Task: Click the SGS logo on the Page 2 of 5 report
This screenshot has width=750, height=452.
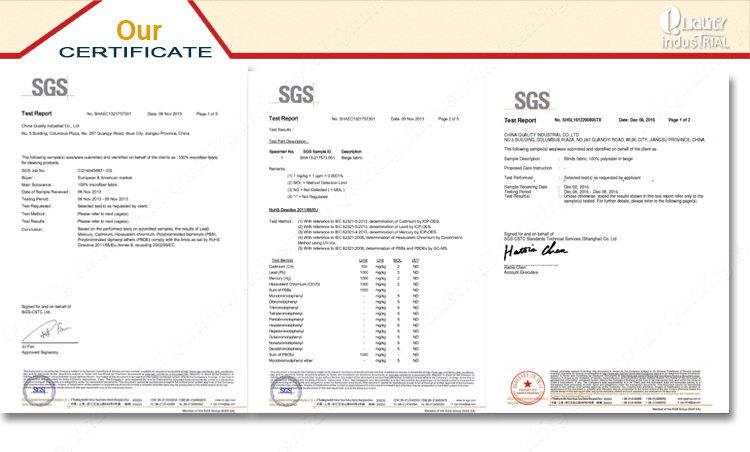Action: coord(296,94)
